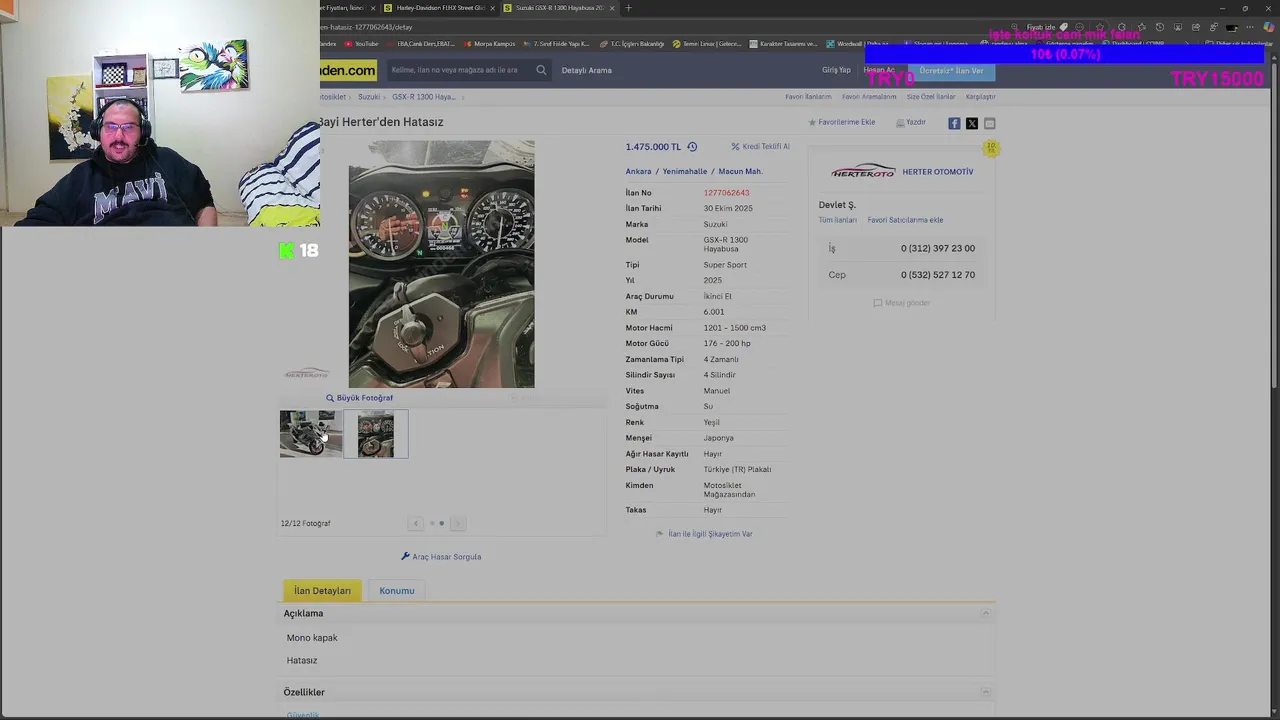Select the dashboard gauges thumbnail
The width and height of the screenshot is (1280, 720).
point(376,434)
